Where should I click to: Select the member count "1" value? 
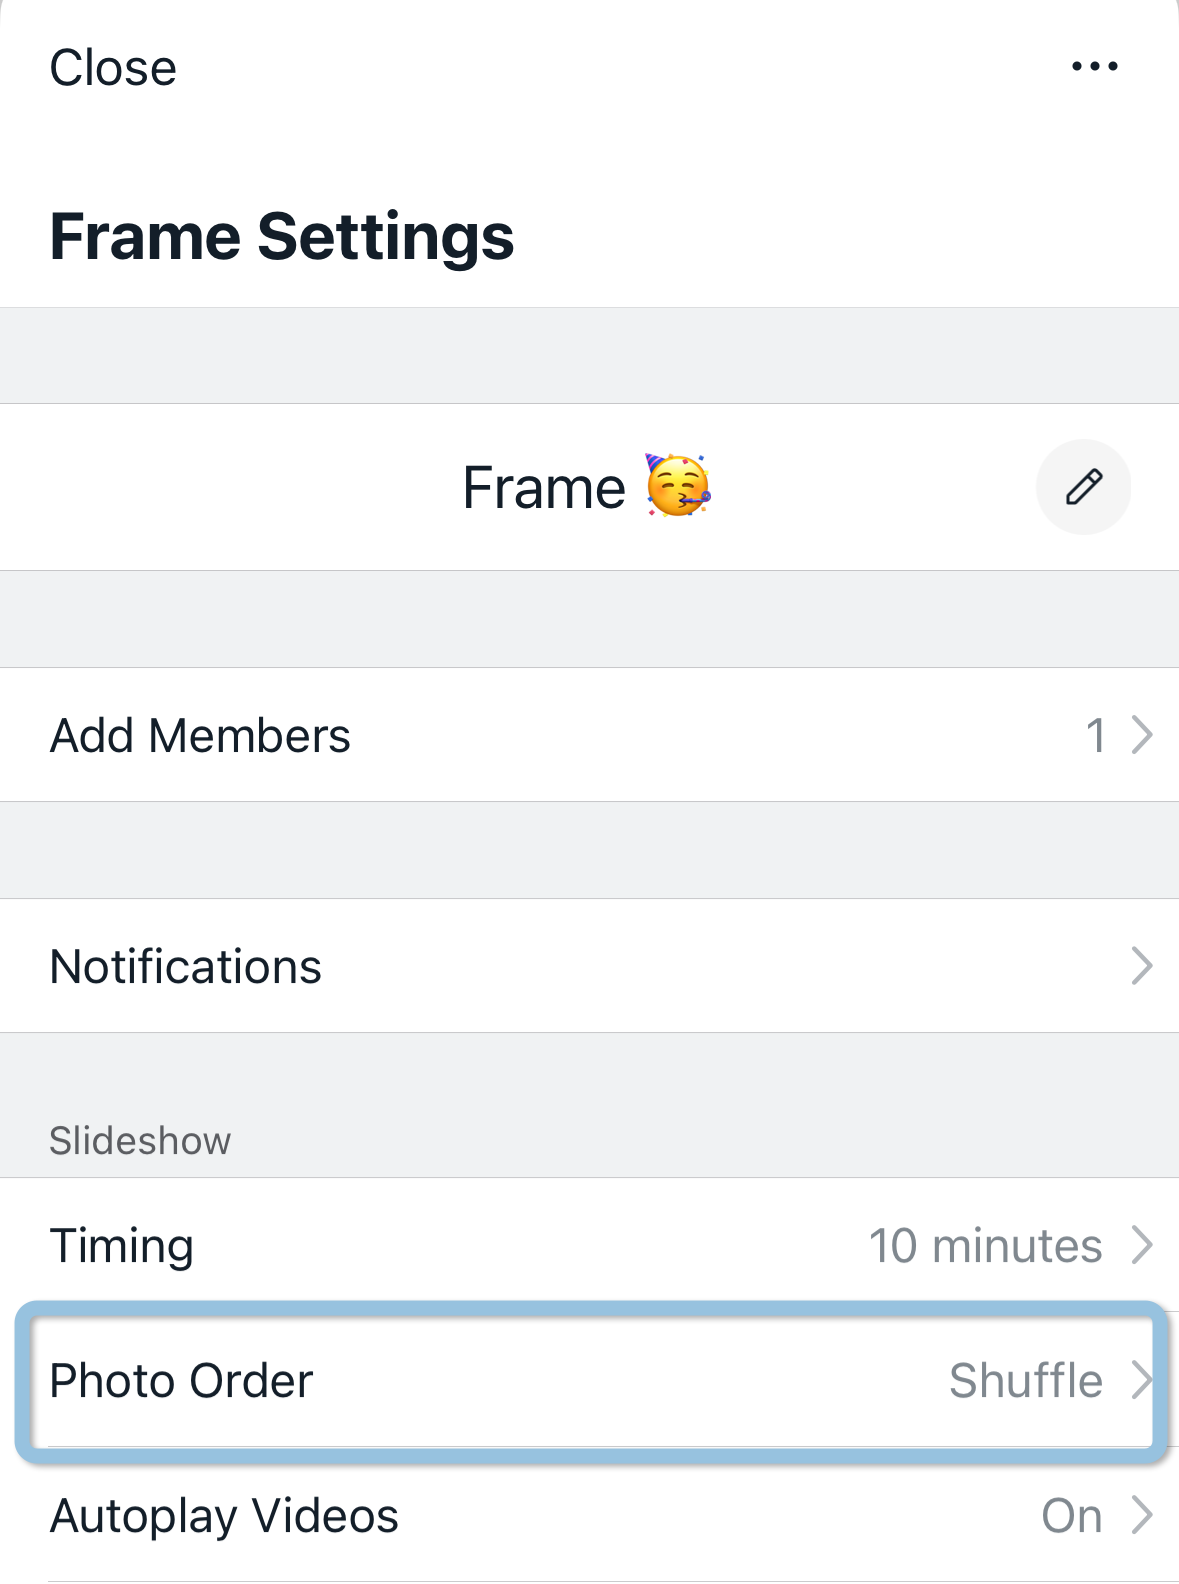1096,735
